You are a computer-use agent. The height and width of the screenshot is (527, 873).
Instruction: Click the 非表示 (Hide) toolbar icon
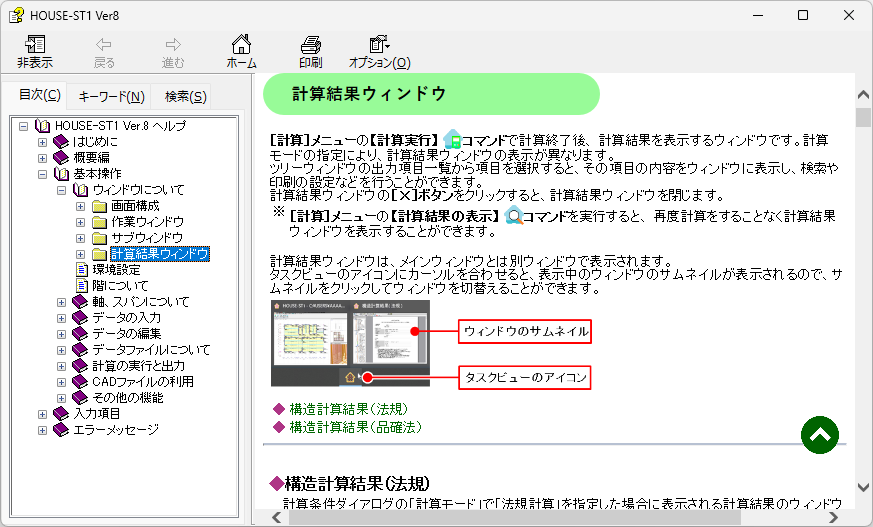pos(35,45)
